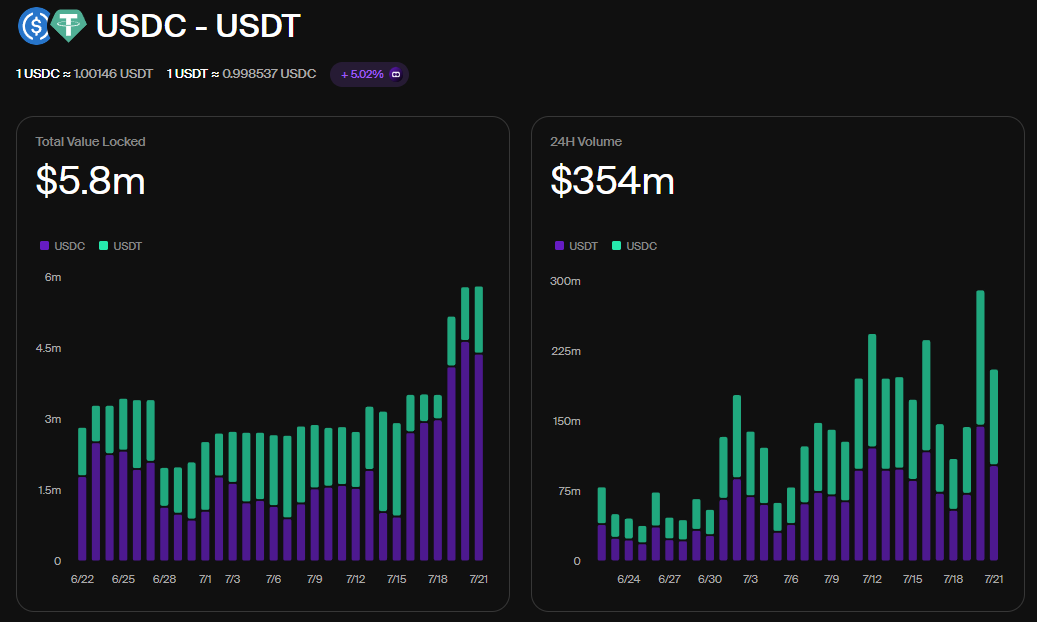
Task: Toggle the USDC legend label in Volume chart
Action: 642,246
